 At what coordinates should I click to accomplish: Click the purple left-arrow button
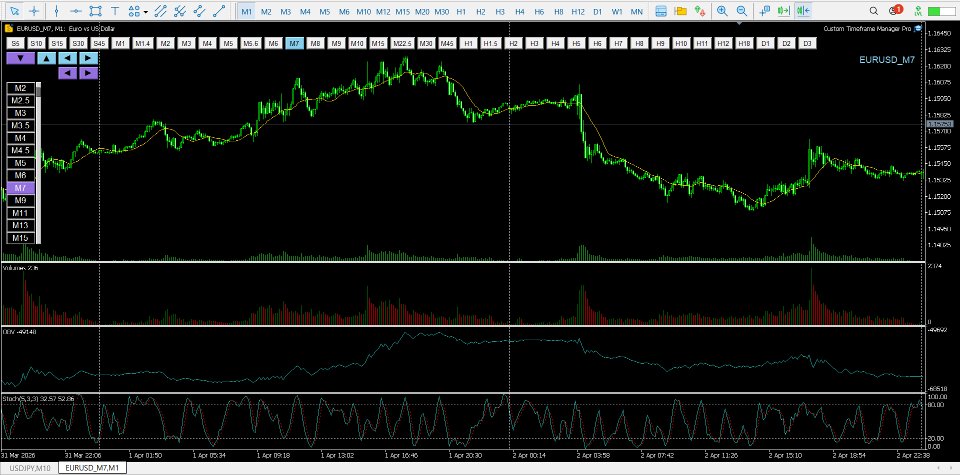(x=68, y=73)
